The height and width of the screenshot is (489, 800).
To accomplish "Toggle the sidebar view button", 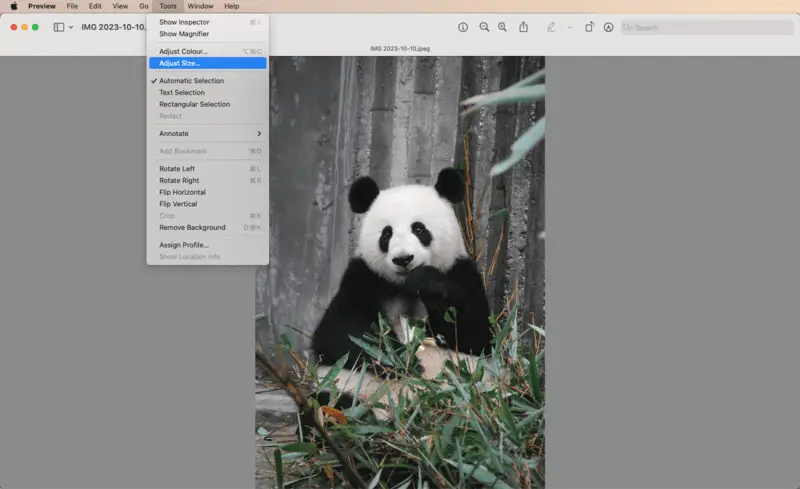I will click(58, 27).
